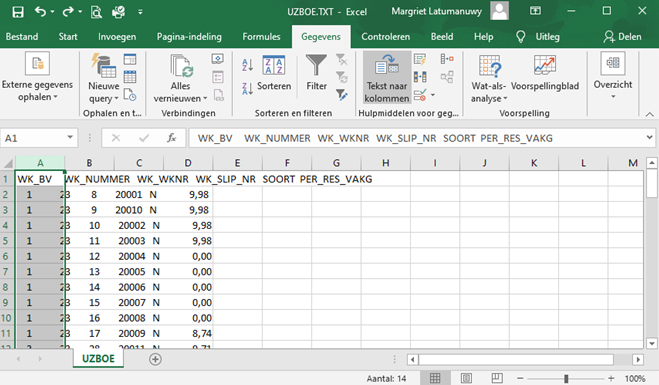
Task: Click the Delen share button
Action: point(622,37)
